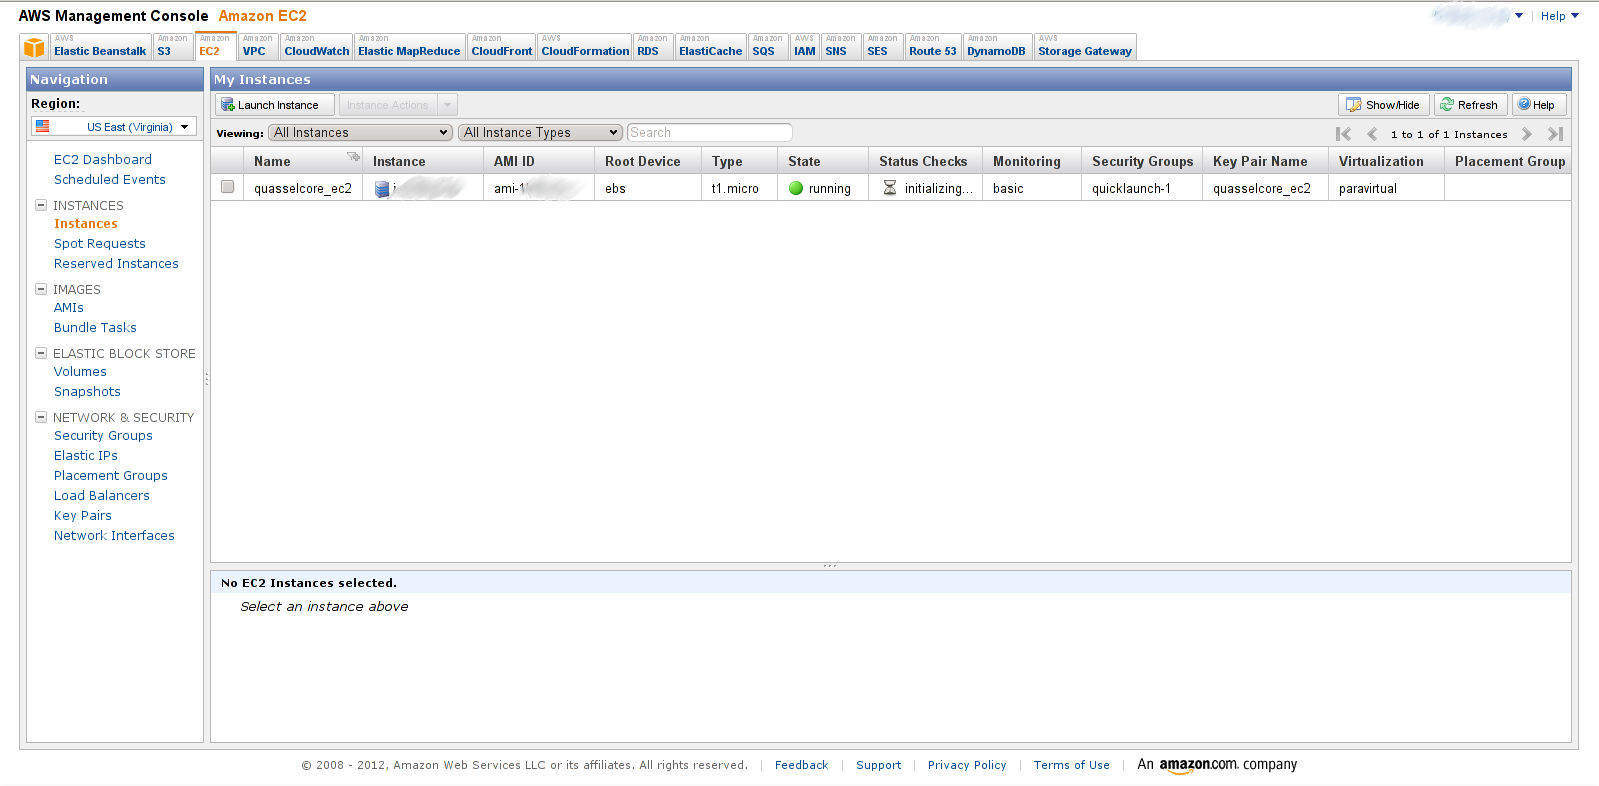Open Volumes link
This screenshot has height=786, width=1599.
[x=80, y=371]
